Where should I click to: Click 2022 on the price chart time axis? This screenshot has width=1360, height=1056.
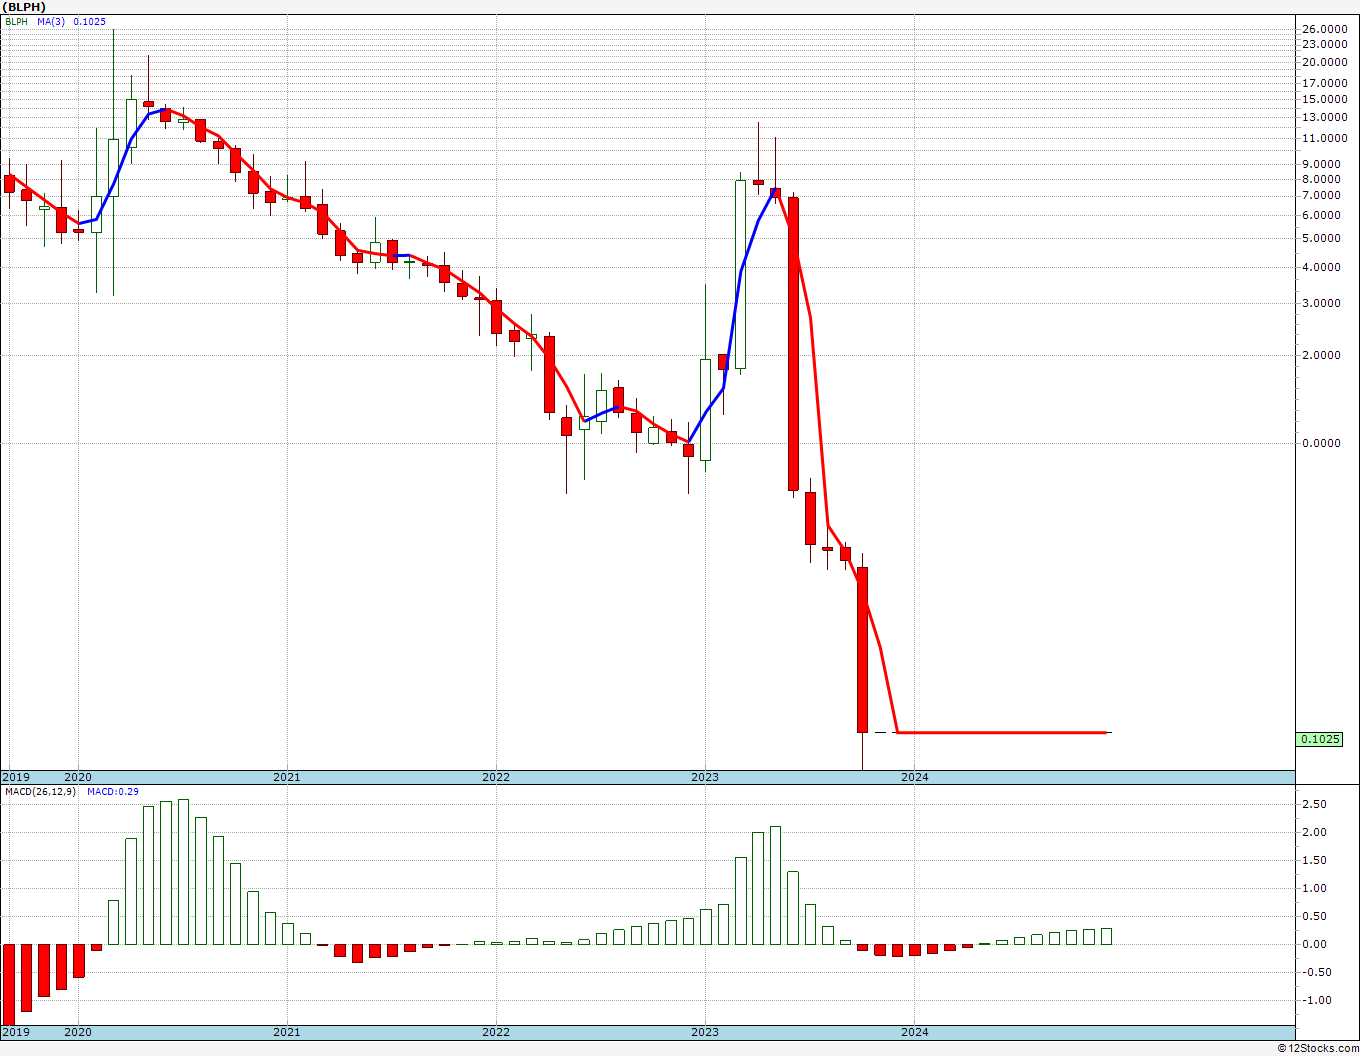pos(495,777)
